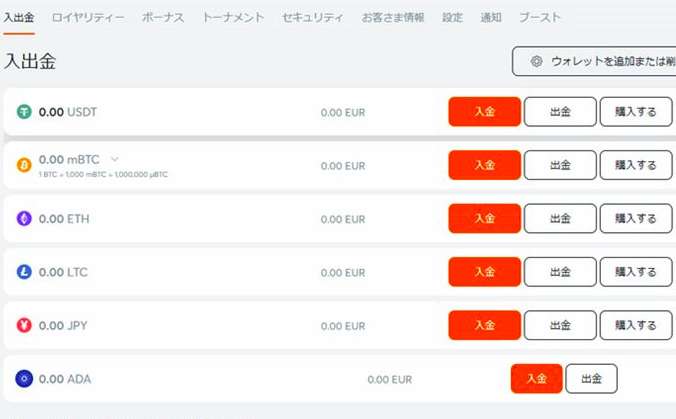
Task: Click the Ethereum ETH coin icon
Action: point(24,219)
